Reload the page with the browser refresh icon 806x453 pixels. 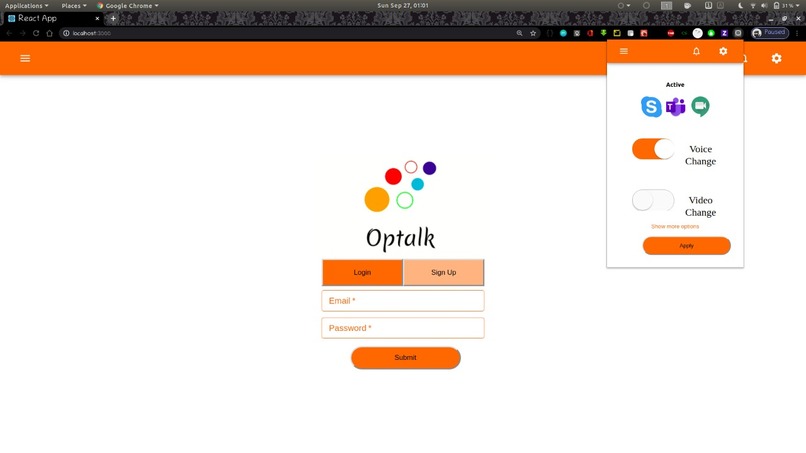coord(36,33)
